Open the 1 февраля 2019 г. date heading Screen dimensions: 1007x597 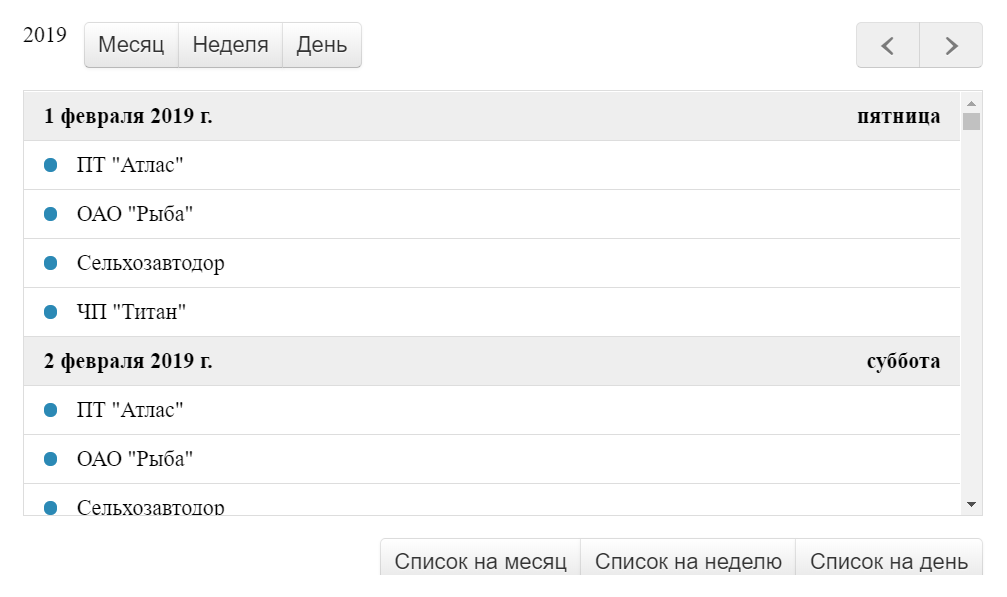pyautogui.click(x=128, y=116)
